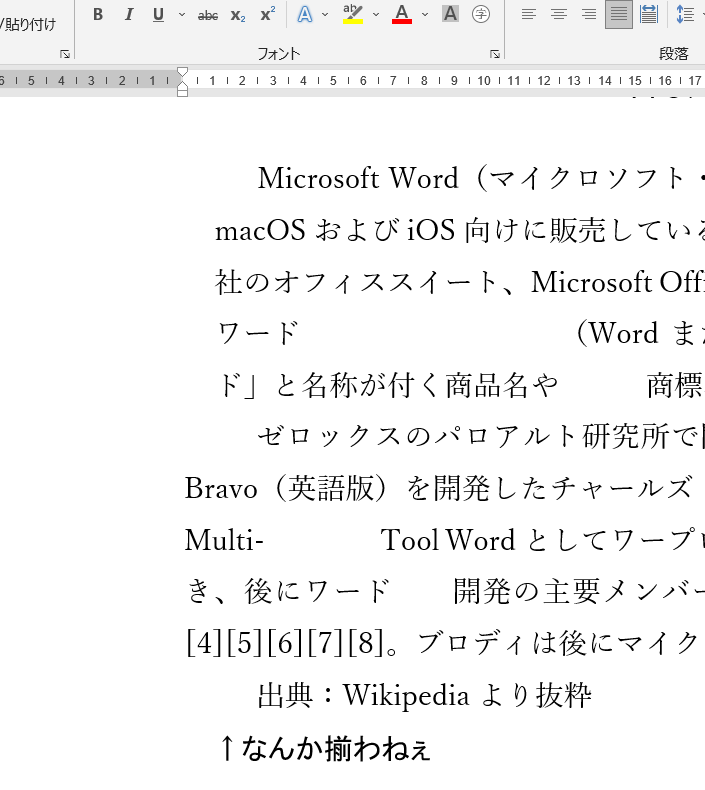Screen dimensions: 705x790
Task: Apply character shading
Action: pos(450,14)
